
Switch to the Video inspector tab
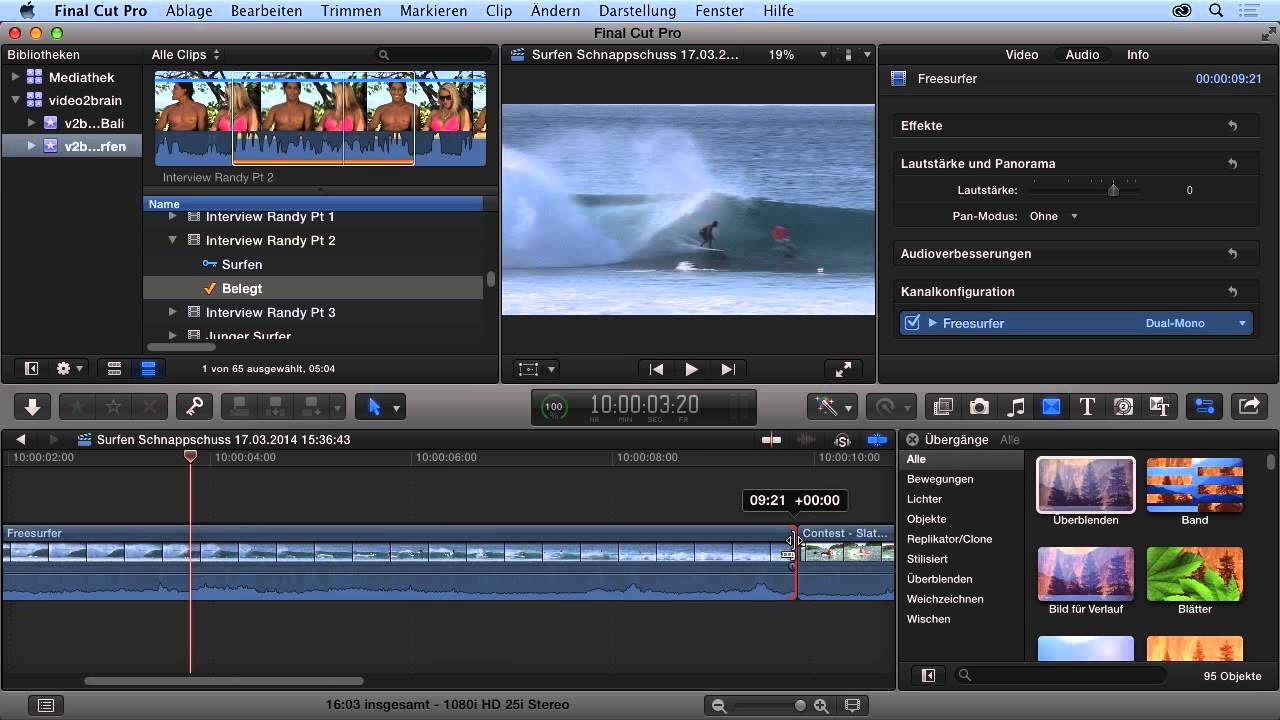click(1022, 55)
